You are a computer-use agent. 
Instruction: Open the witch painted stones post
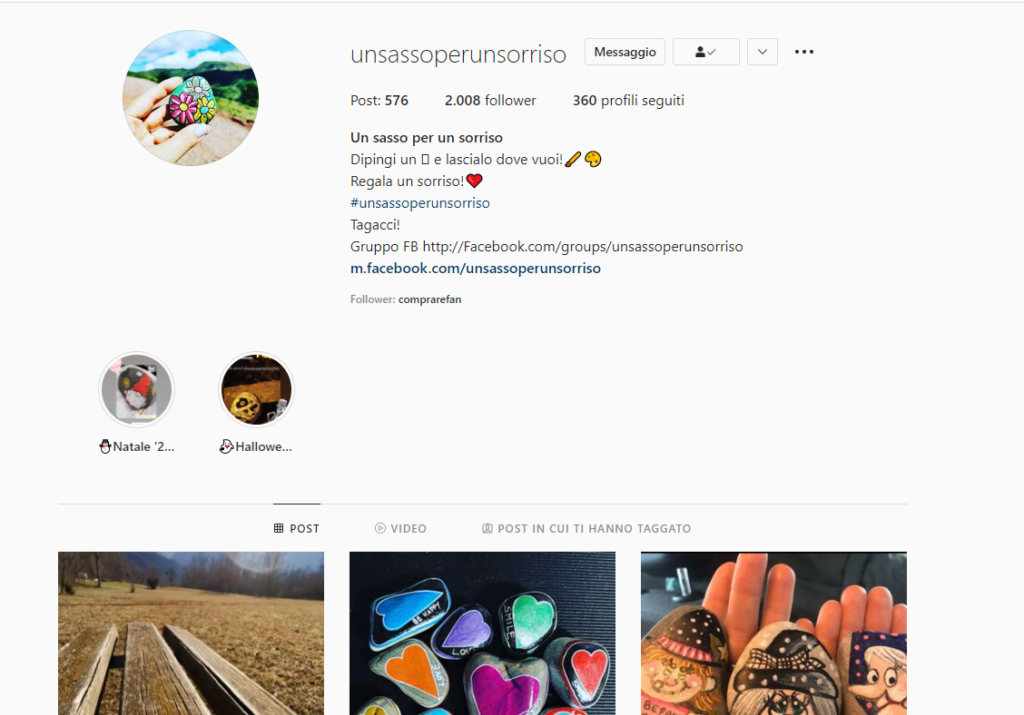pyautogui.click(x=773, y=633)
